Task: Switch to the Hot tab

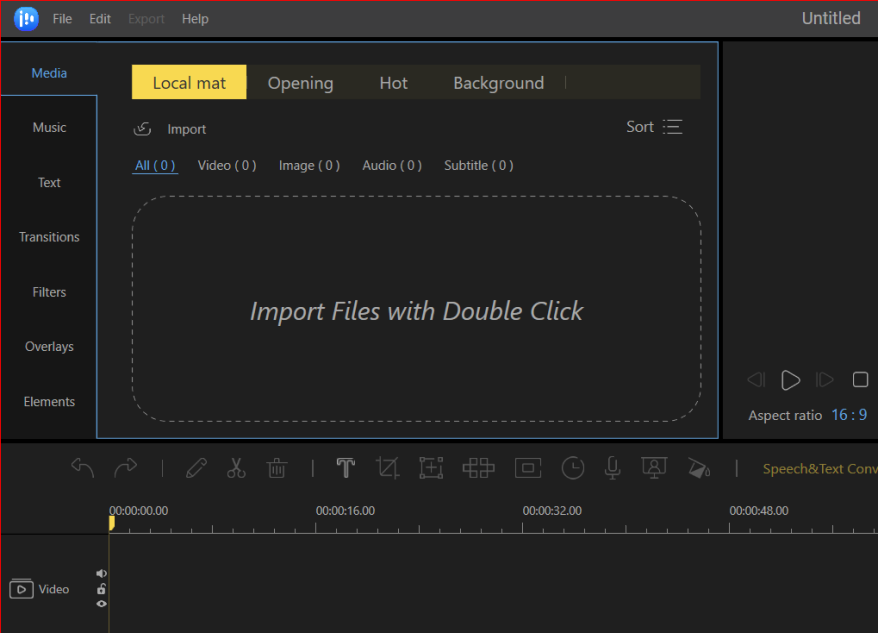Action: coord(394,83)
